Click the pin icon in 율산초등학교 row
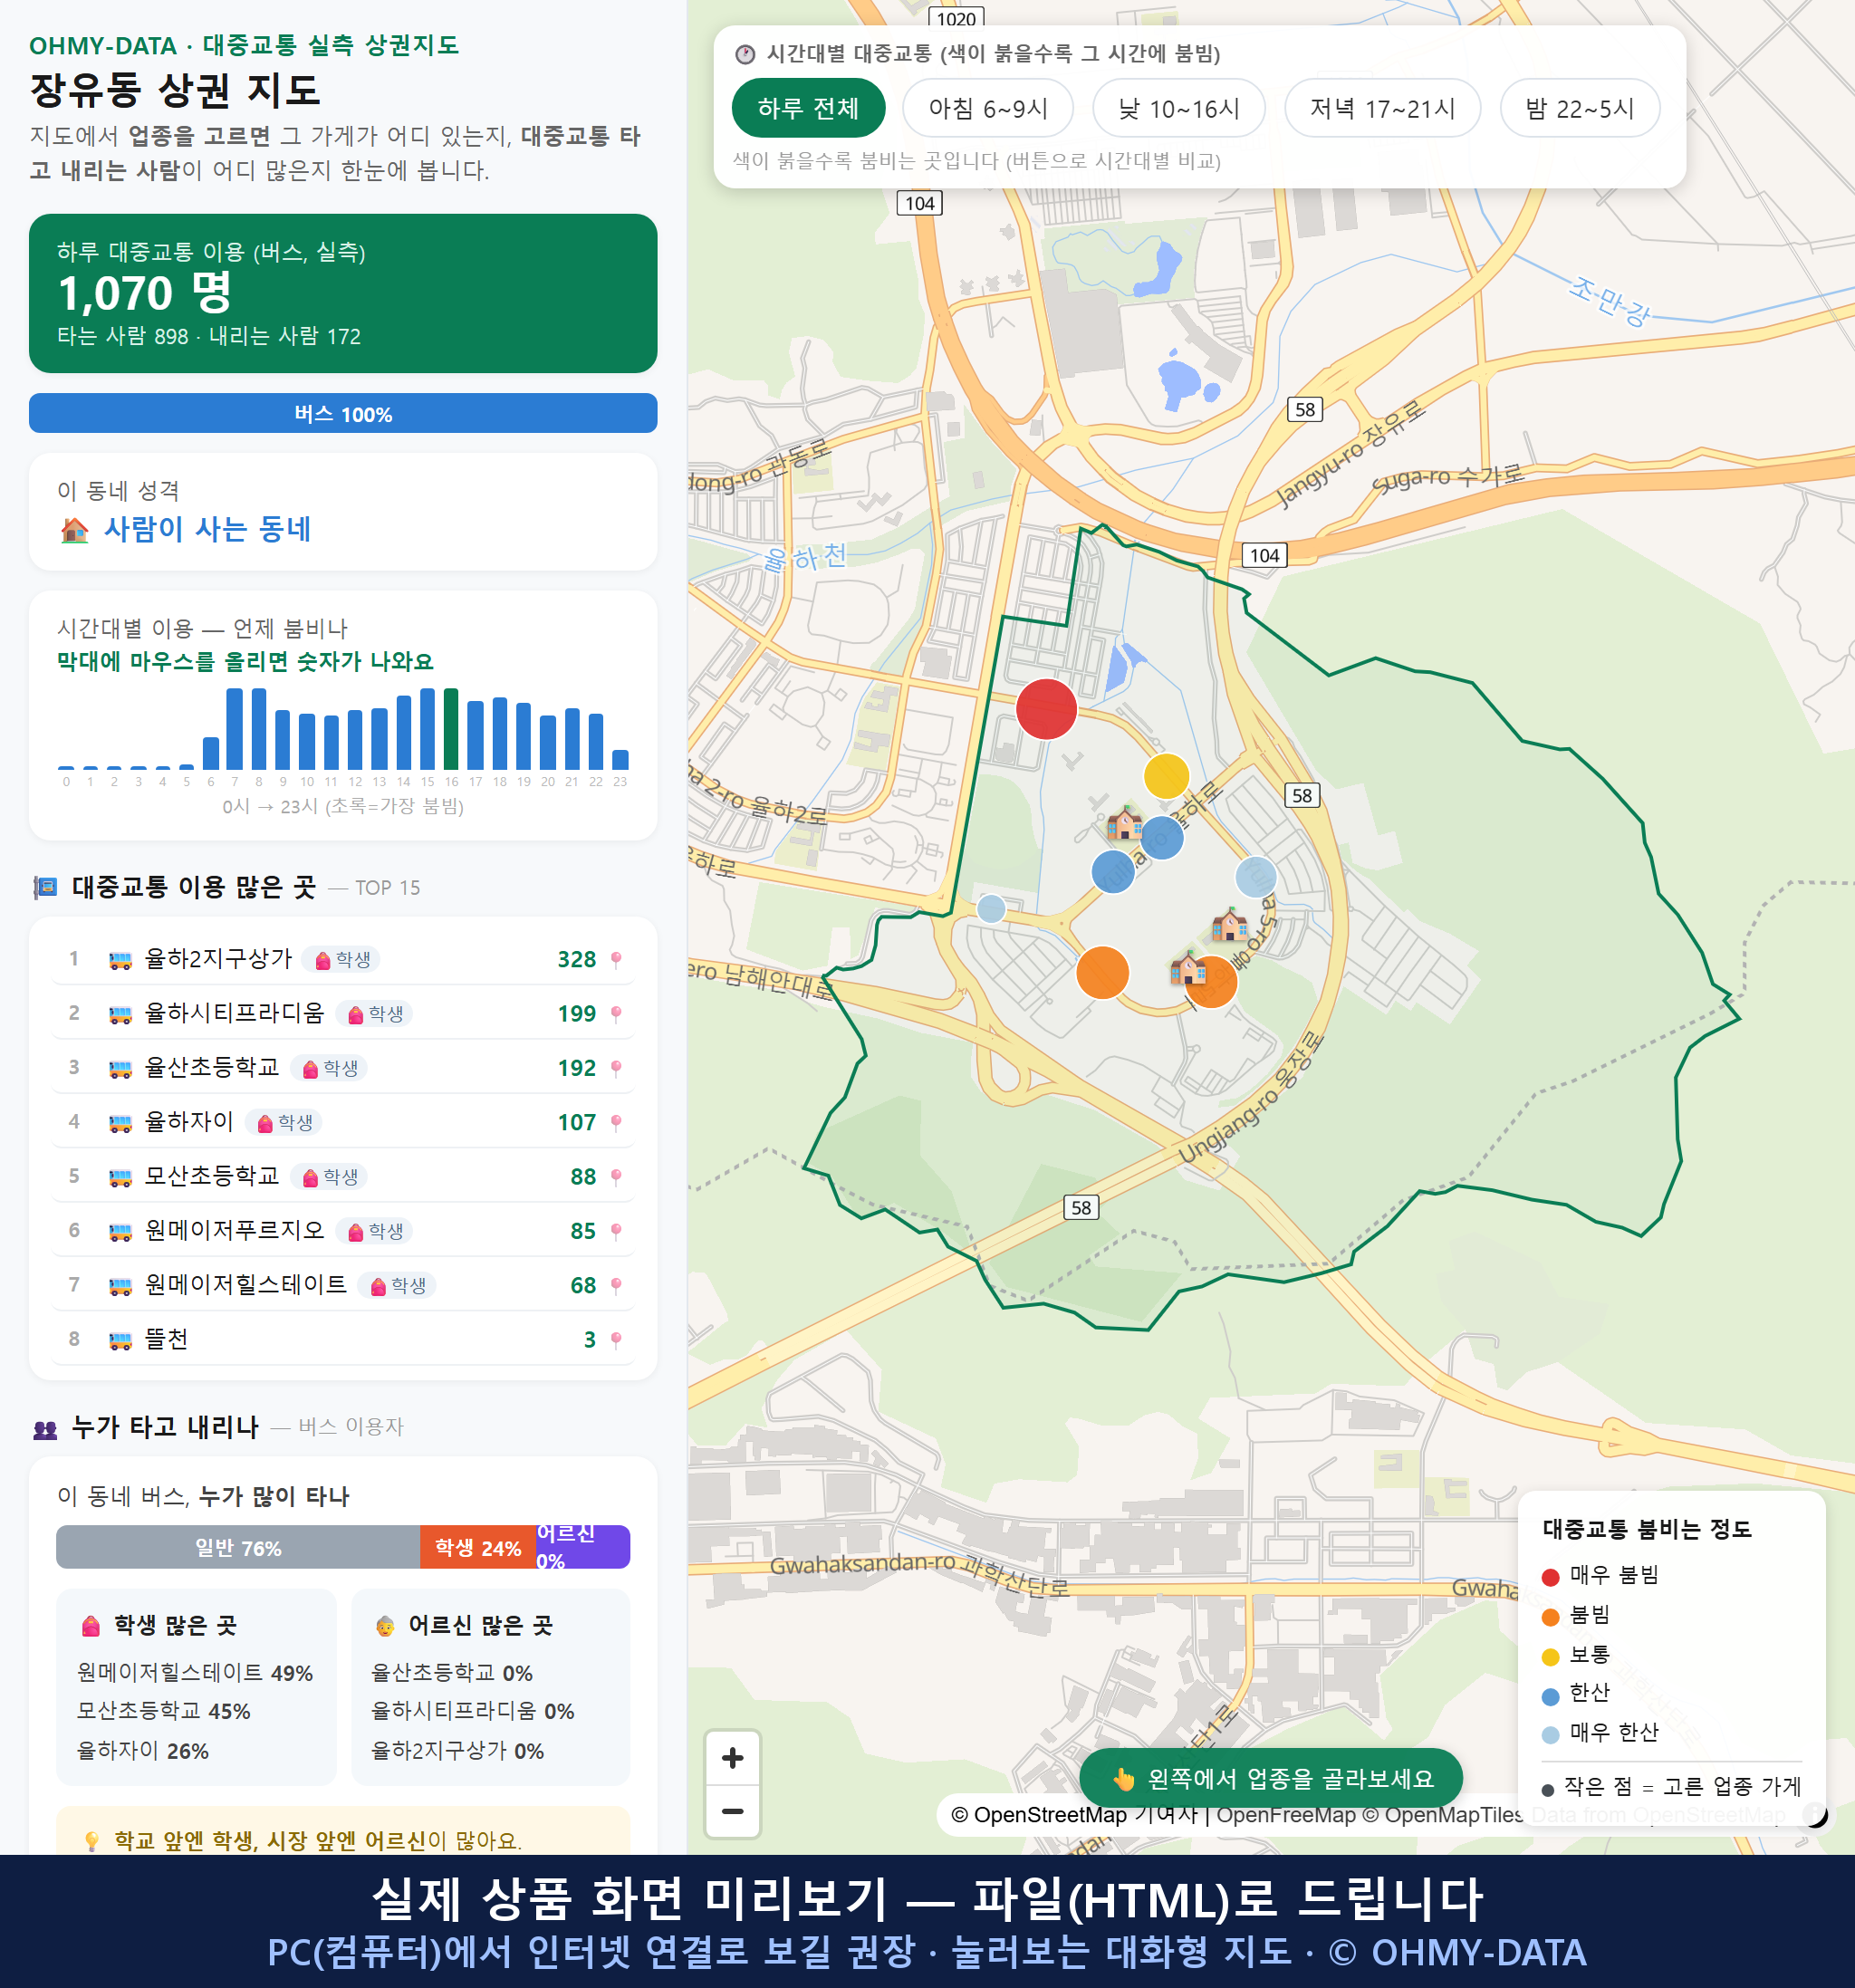The height and width of the screenshot is (1988, 1855). pyautogui.click(x=616, y=1068)
